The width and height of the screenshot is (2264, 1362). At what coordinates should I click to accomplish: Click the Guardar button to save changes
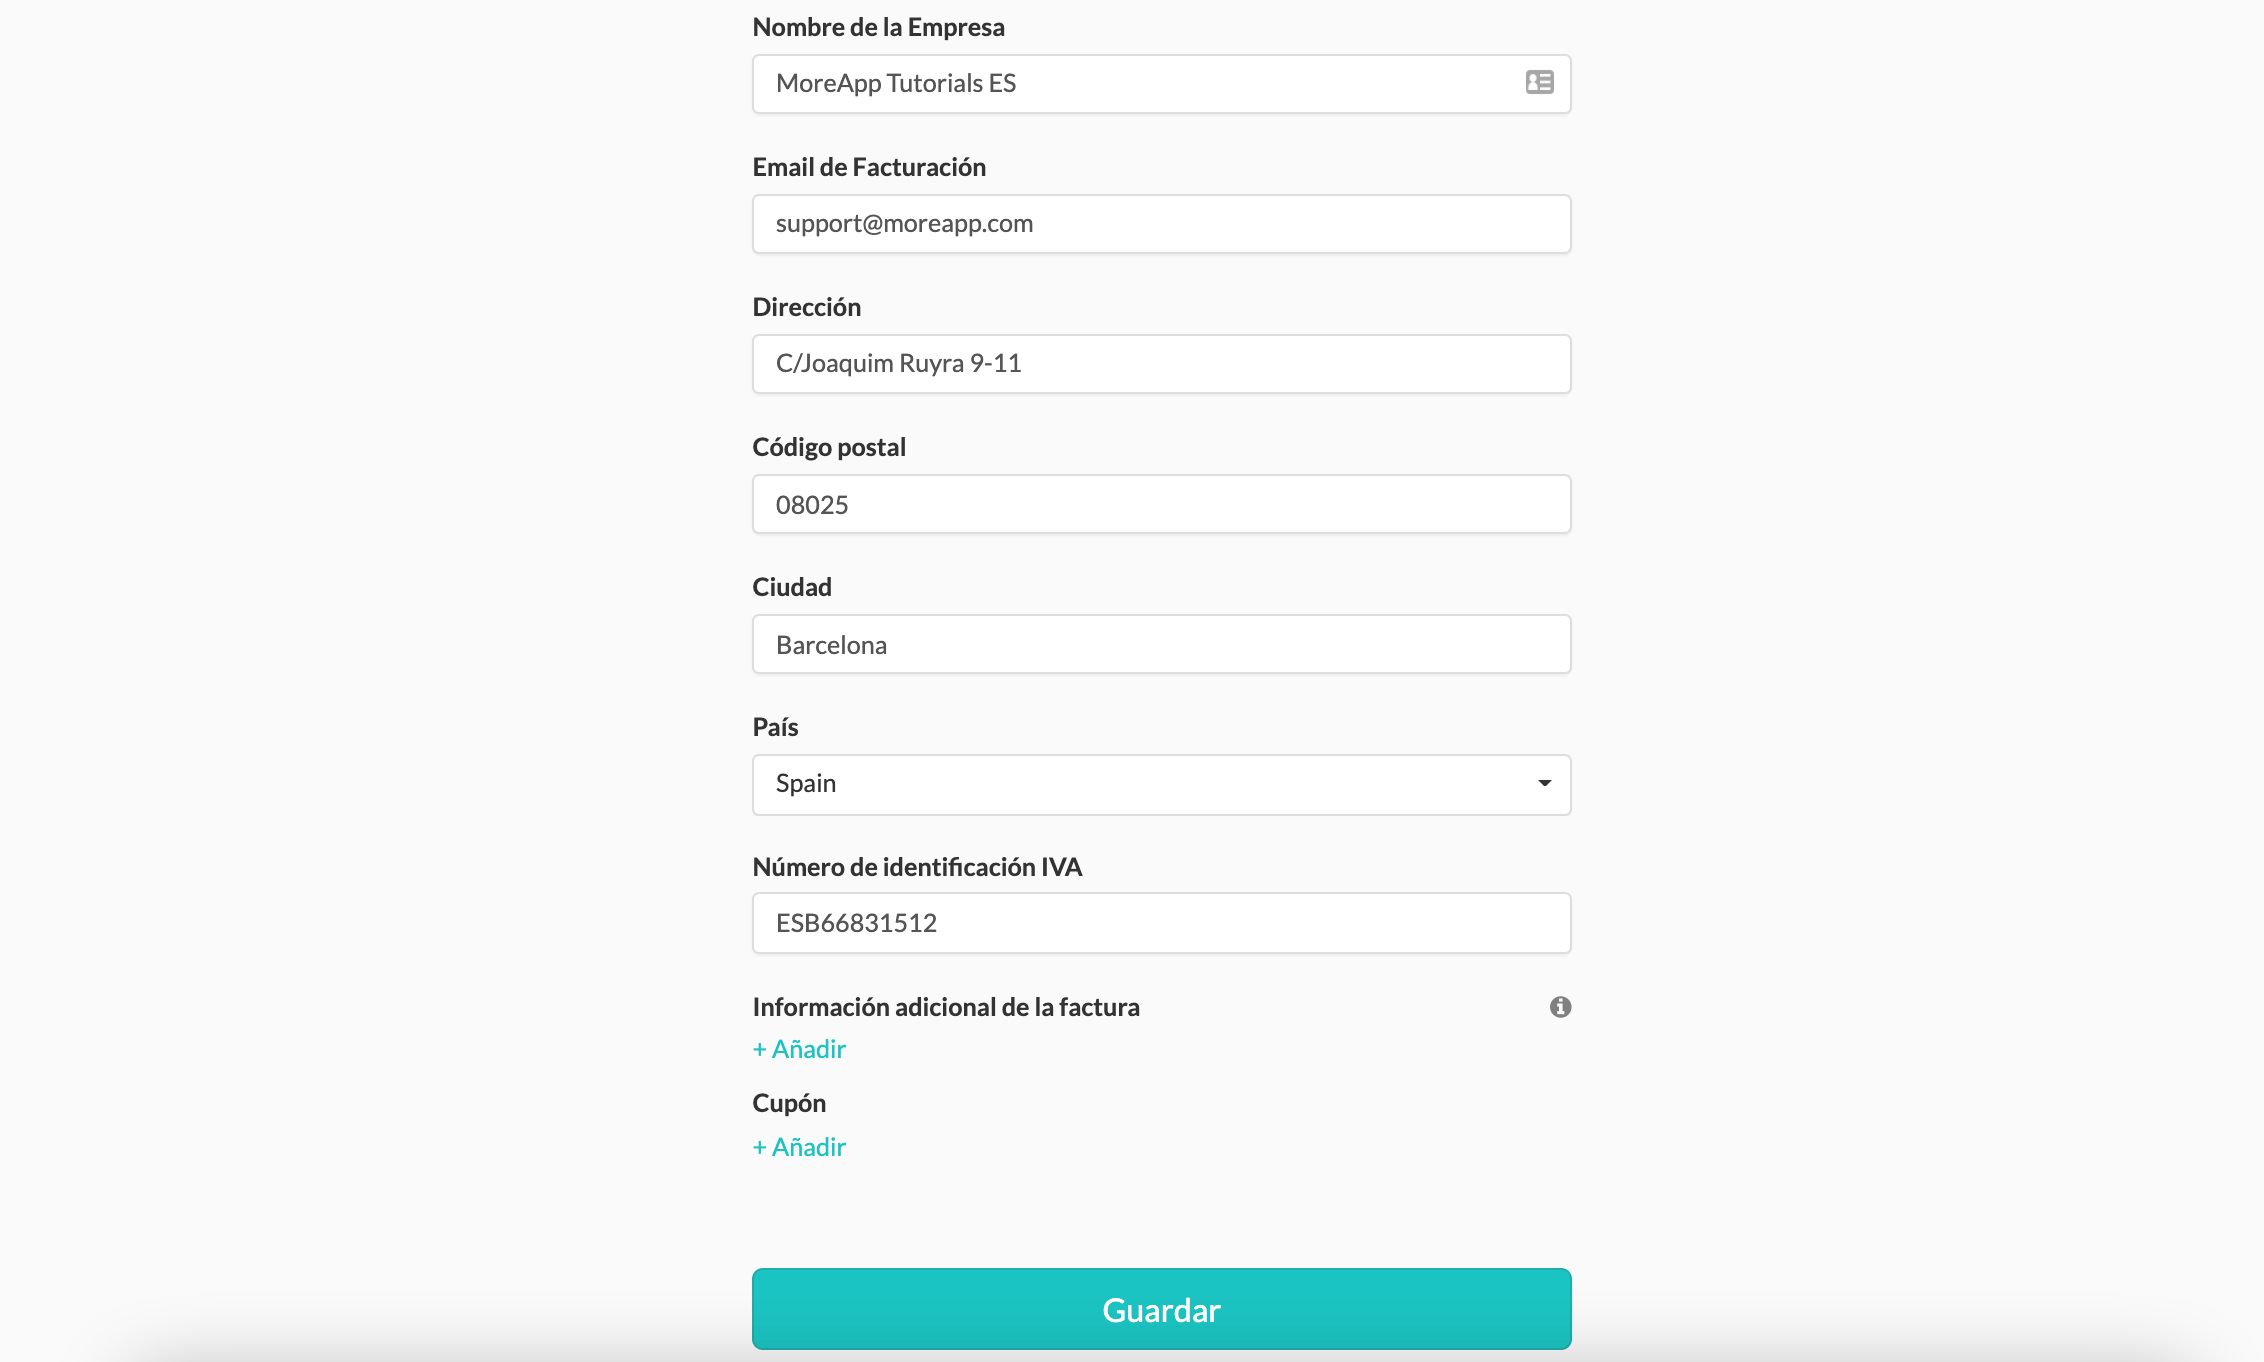pos(1161,1309)
